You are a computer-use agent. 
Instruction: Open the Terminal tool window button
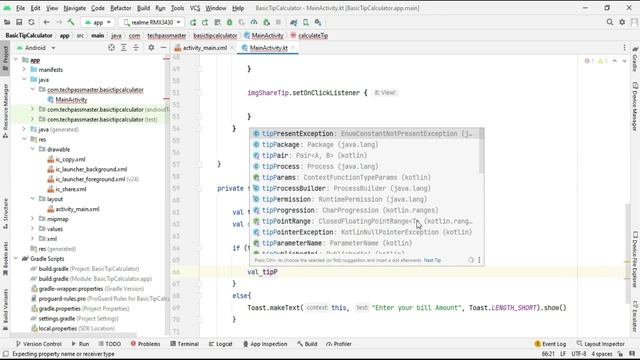coord(184,344)
